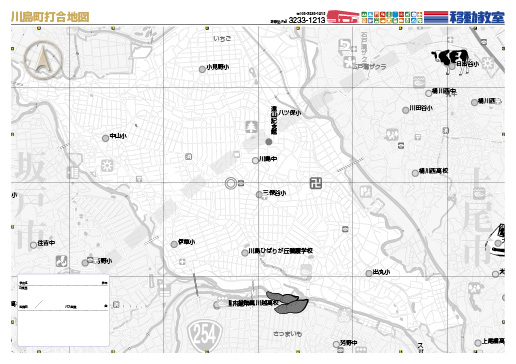Click the 川島ひばりが丘特別支援学校 marker
The width and height of the screenshot is (516, 364).
click(245, 253)
